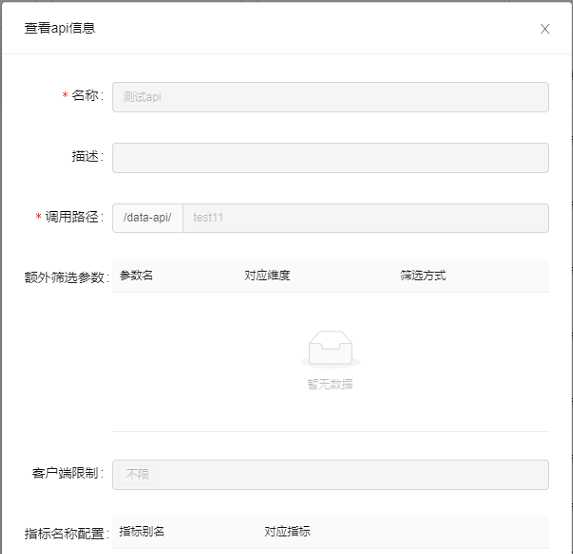Click the 名称 input showing 测试api

[x=330, y=97]
